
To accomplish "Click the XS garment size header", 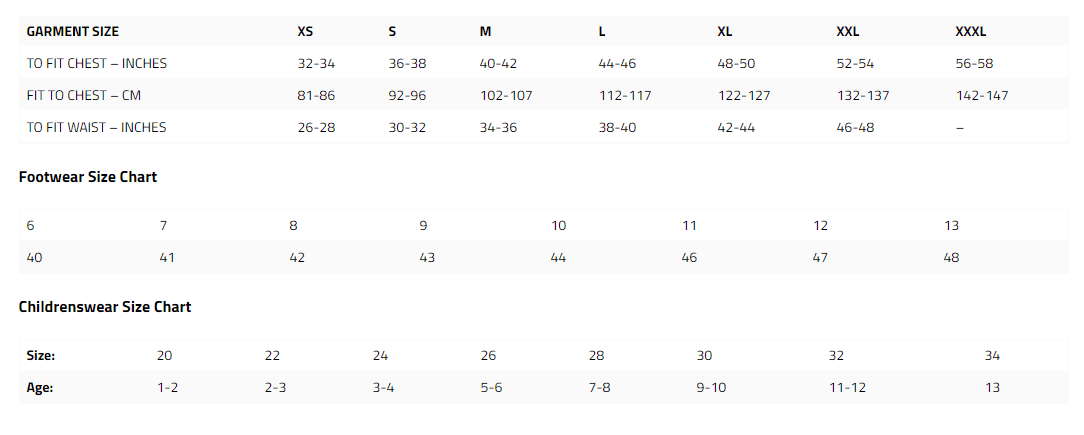I will 304,32.
